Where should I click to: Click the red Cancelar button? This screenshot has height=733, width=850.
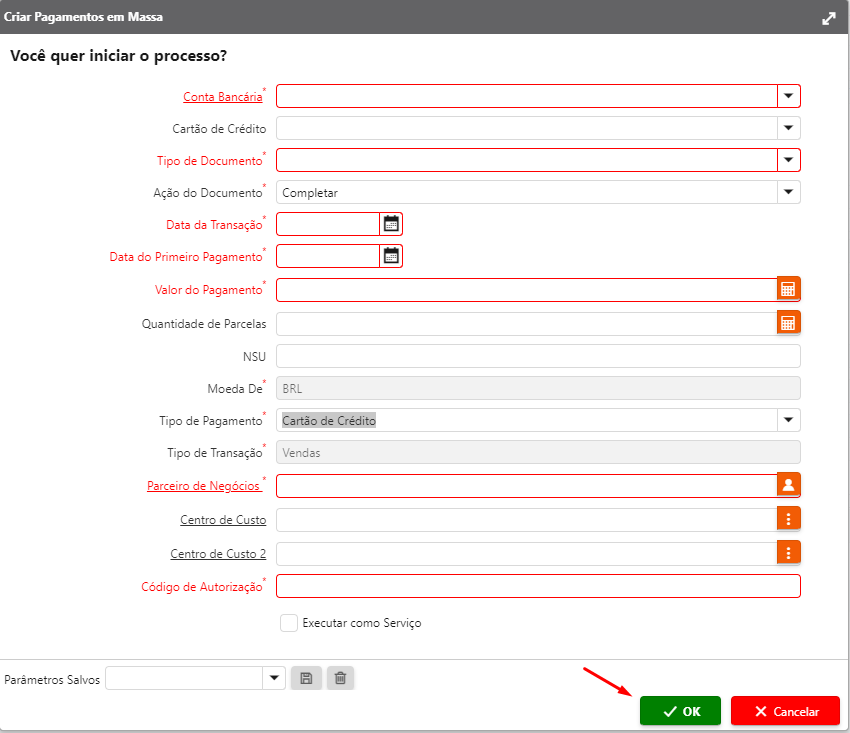coord(785,711)
